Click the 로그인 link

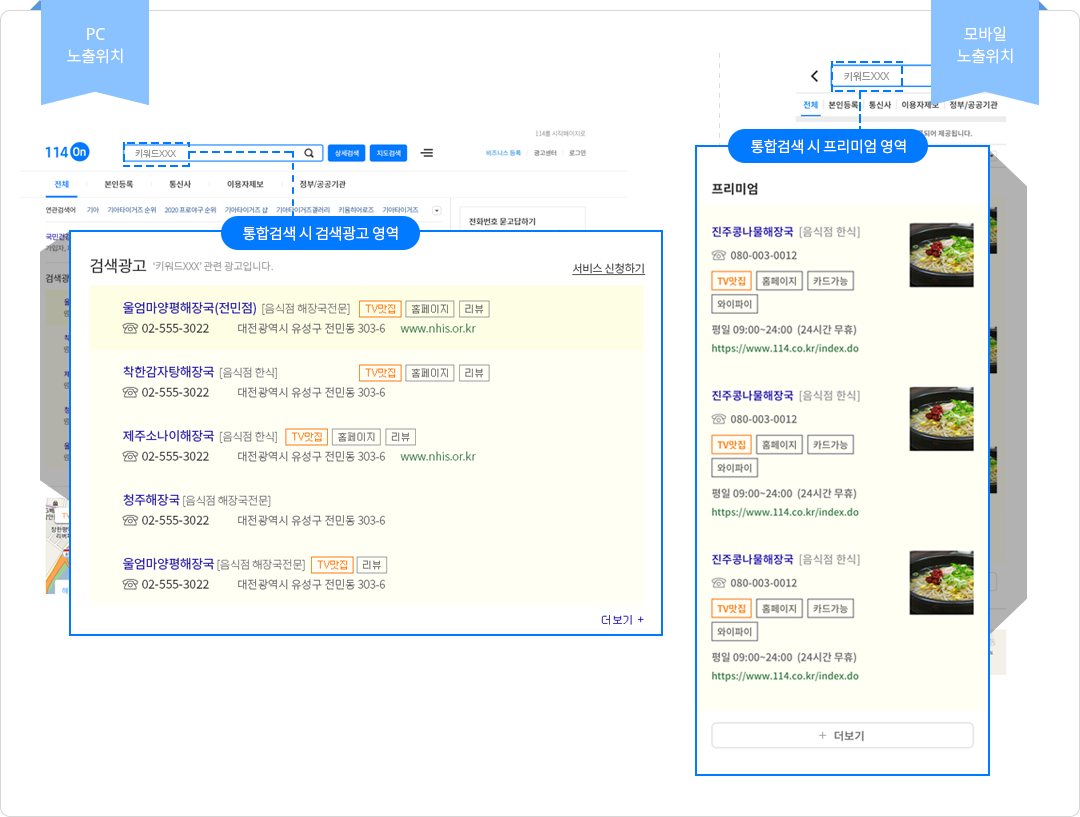(577, 153)
